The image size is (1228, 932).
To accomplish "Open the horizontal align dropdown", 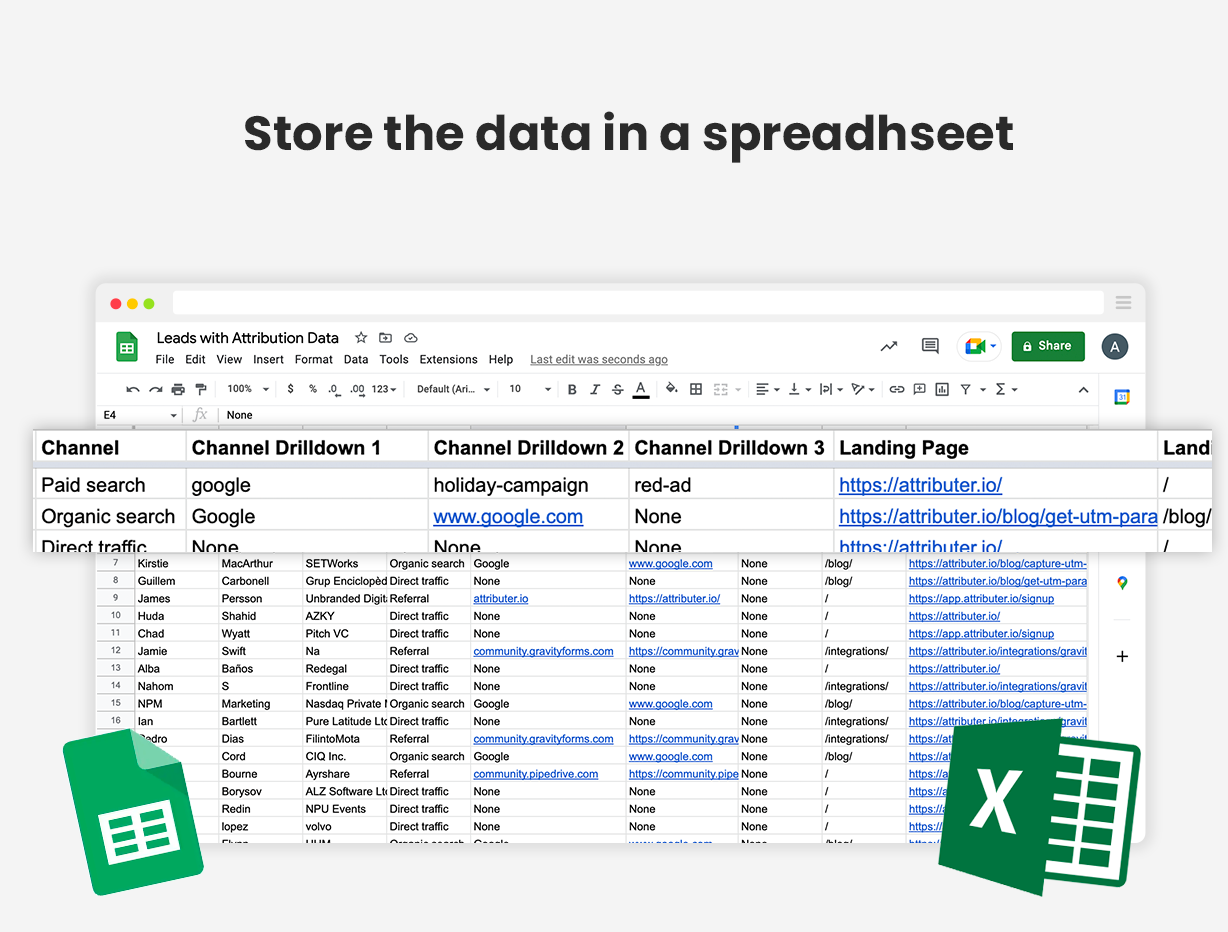I will (x=768, y=389).
